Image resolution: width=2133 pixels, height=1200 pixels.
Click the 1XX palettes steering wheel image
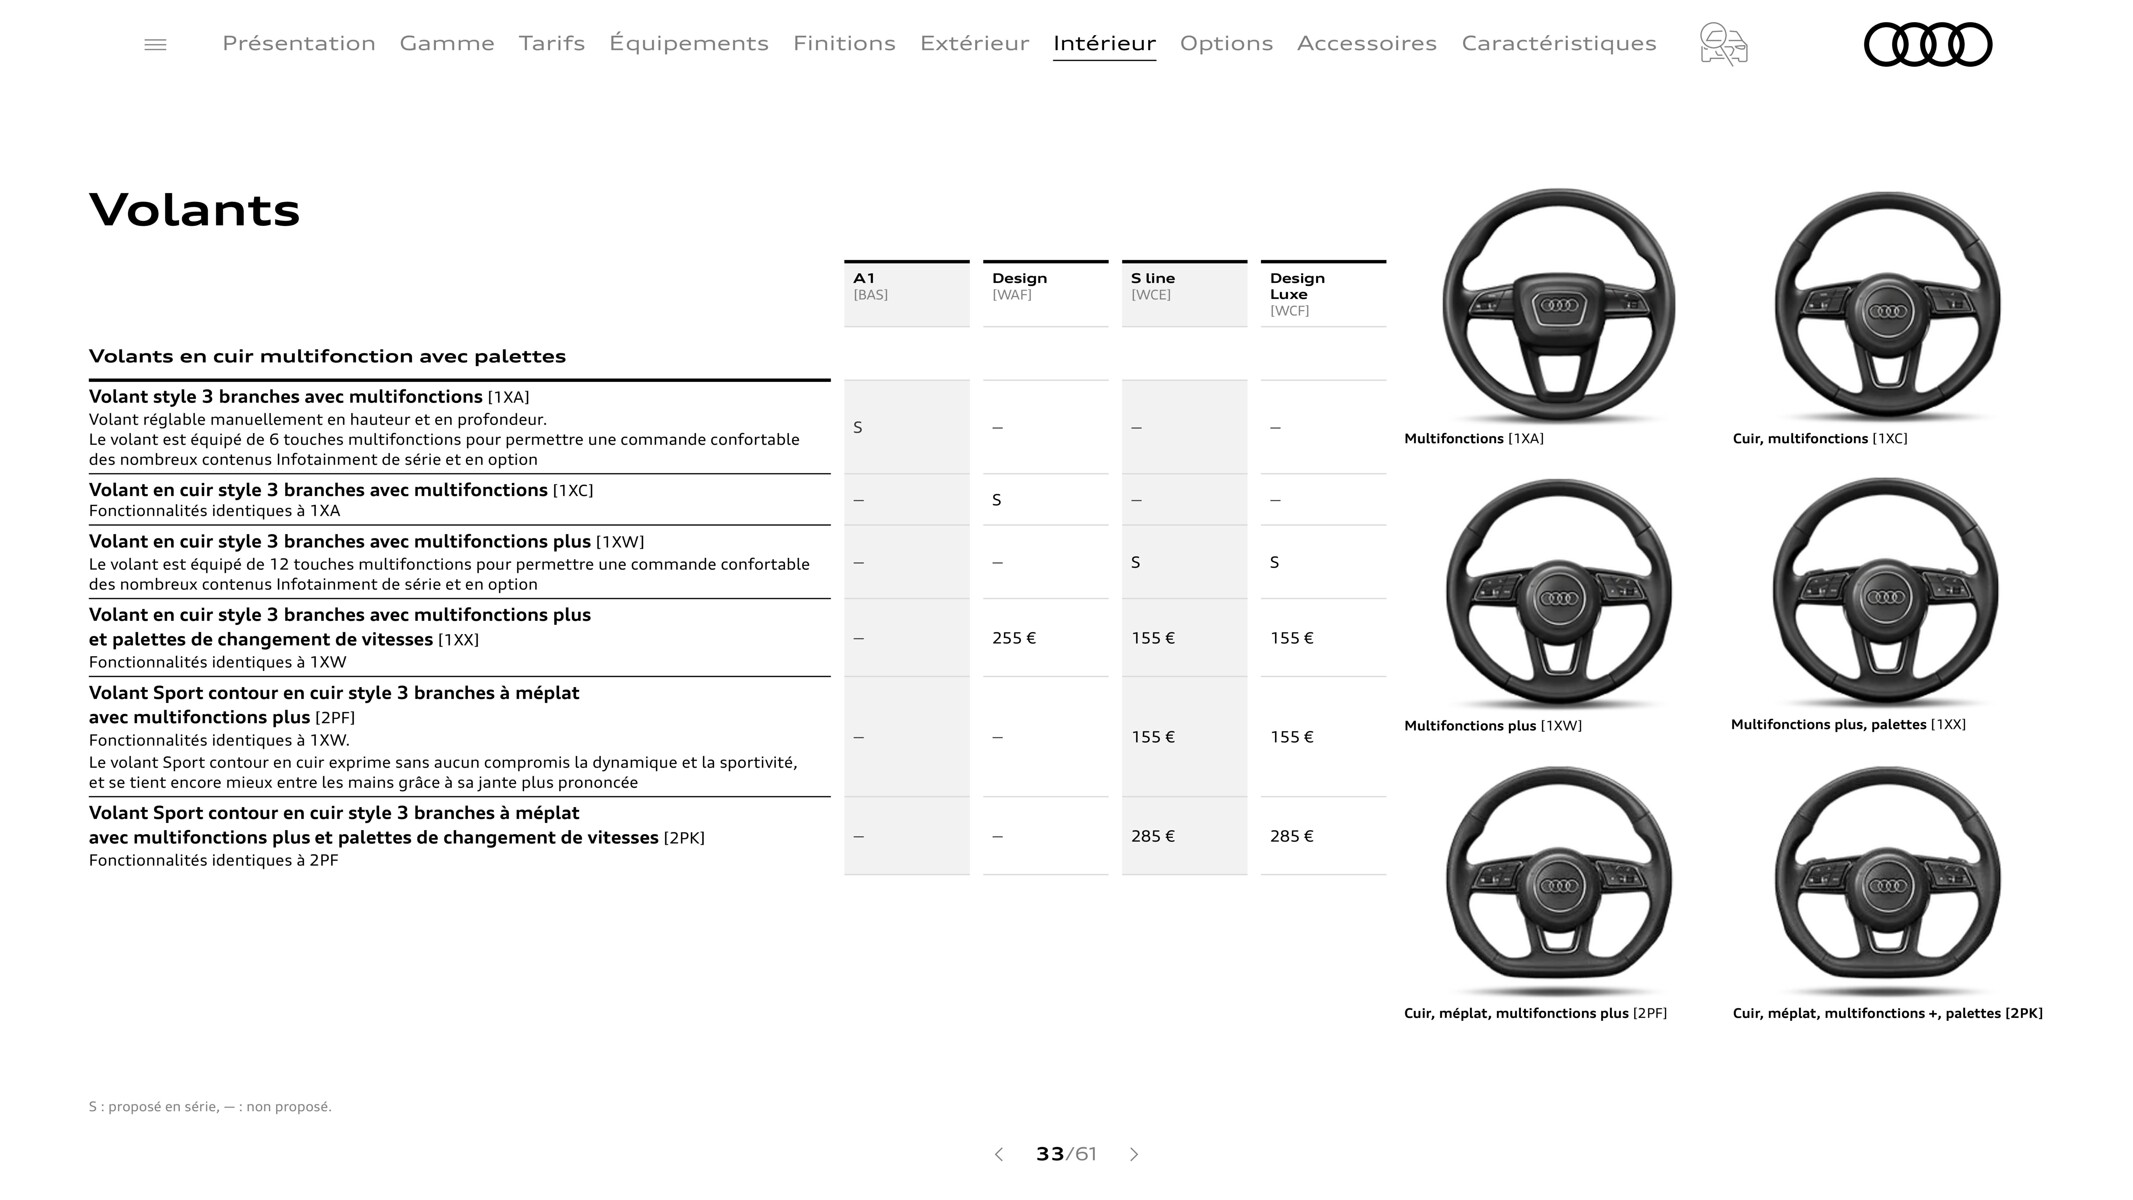[1886, 594]
